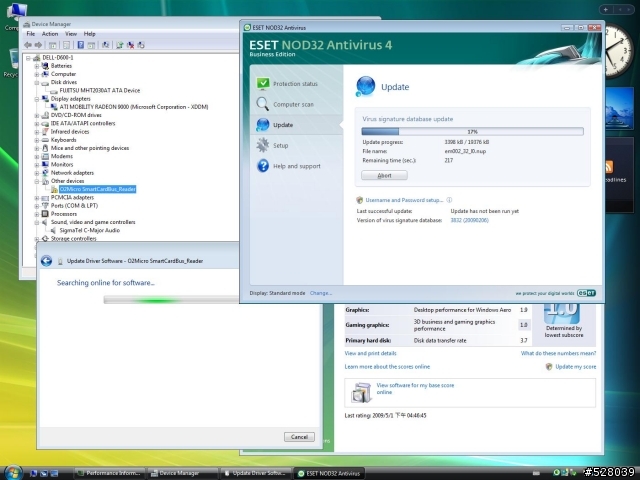The height and width of the screenshot is (480, 640).
Task: Collapse the Disk drives node
Action: [37, 82]
